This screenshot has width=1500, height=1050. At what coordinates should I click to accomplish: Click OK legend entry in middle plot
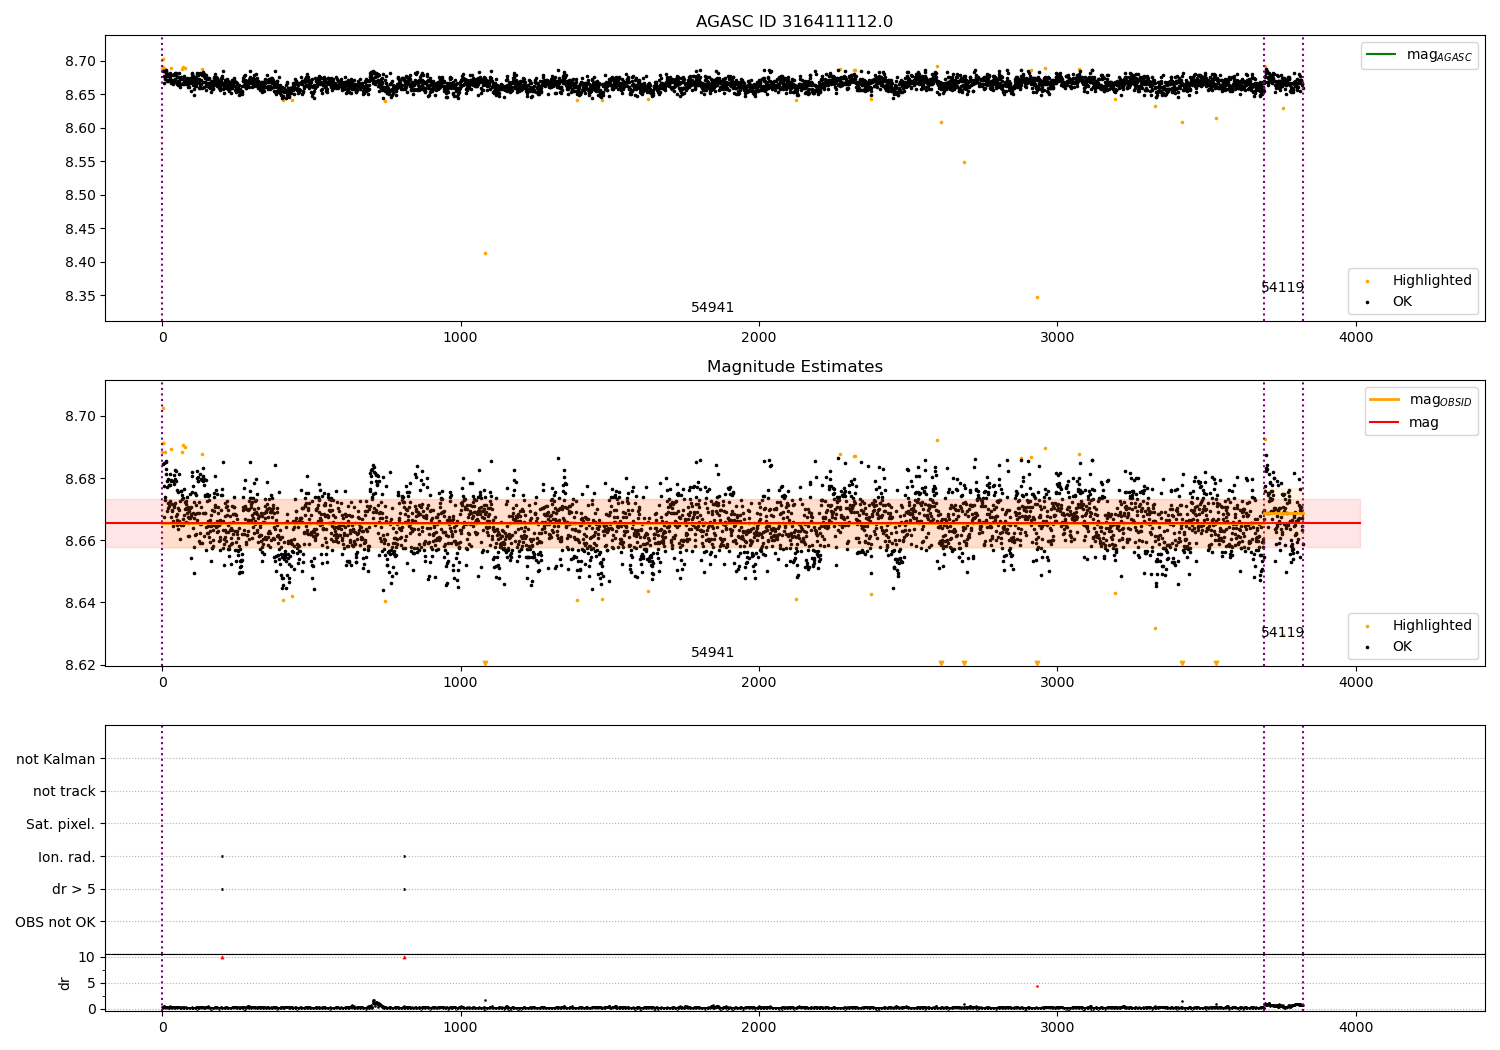point(1402,647)
